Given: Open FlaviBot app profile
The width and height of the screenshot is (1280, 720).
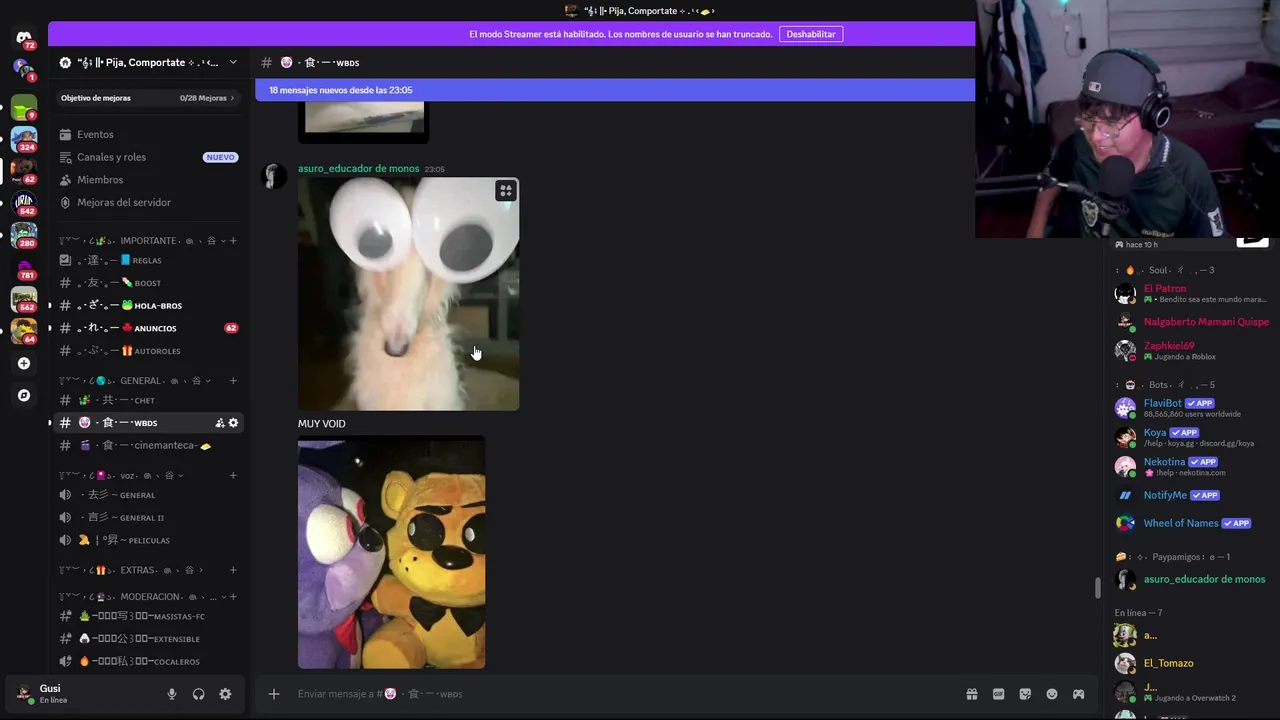Looking at the screenshot, I should (1192, 408).
